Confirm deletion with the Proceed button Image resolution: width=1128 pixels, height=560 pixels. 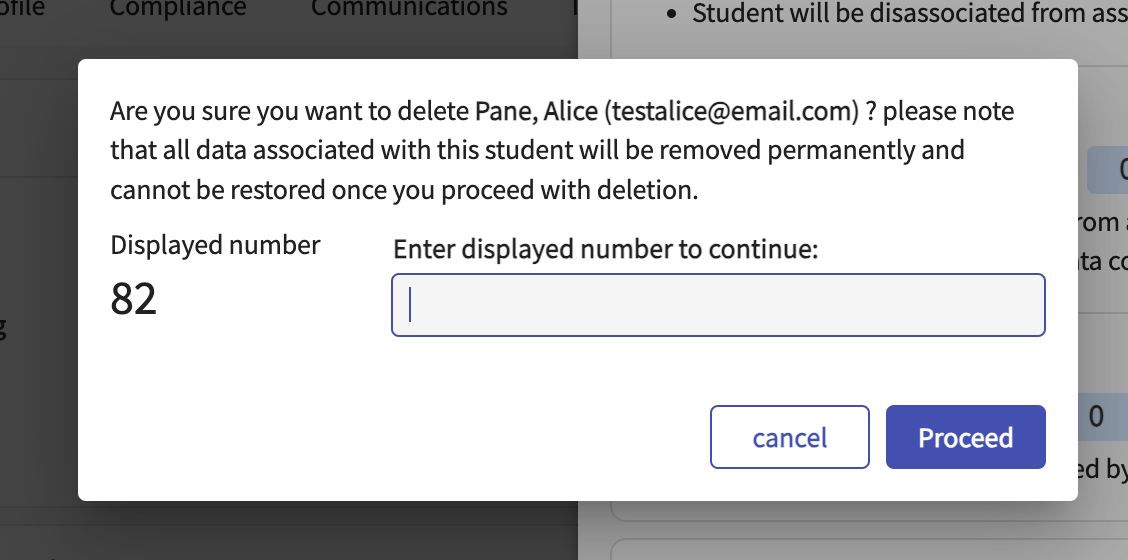click(965, 437)
